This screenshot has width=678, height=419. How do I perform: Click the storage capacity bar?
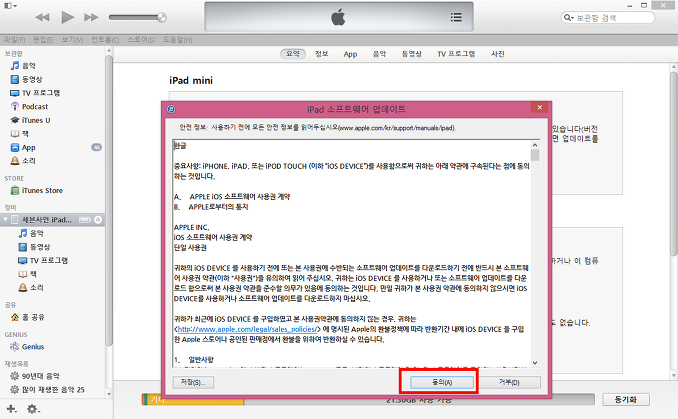(368, 400)
